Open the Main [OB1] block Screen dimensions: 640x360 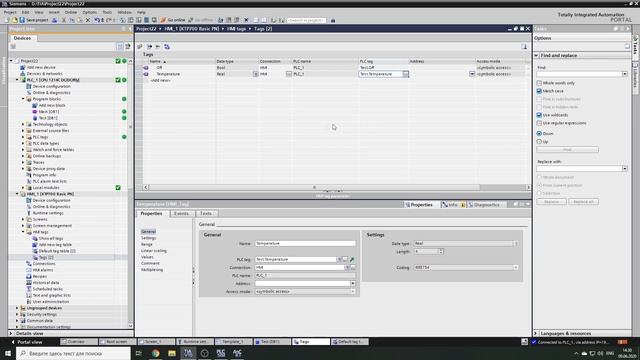tap(49, 111)
